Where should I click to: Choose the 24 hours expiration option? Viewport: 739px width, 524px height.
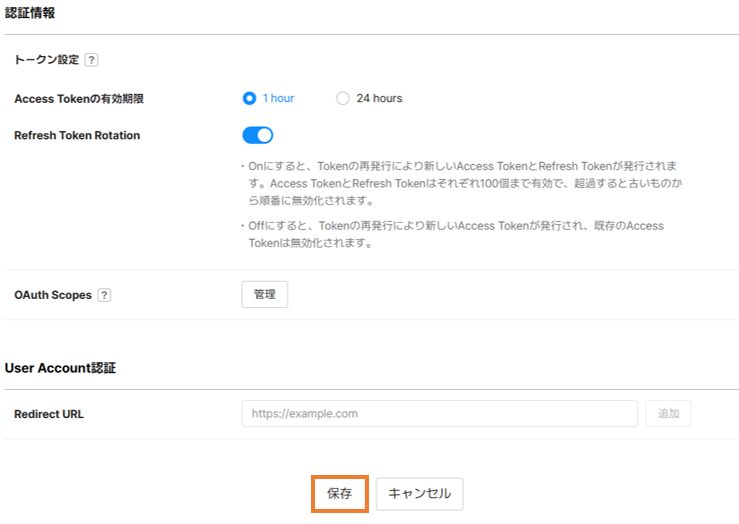[343, 98]
